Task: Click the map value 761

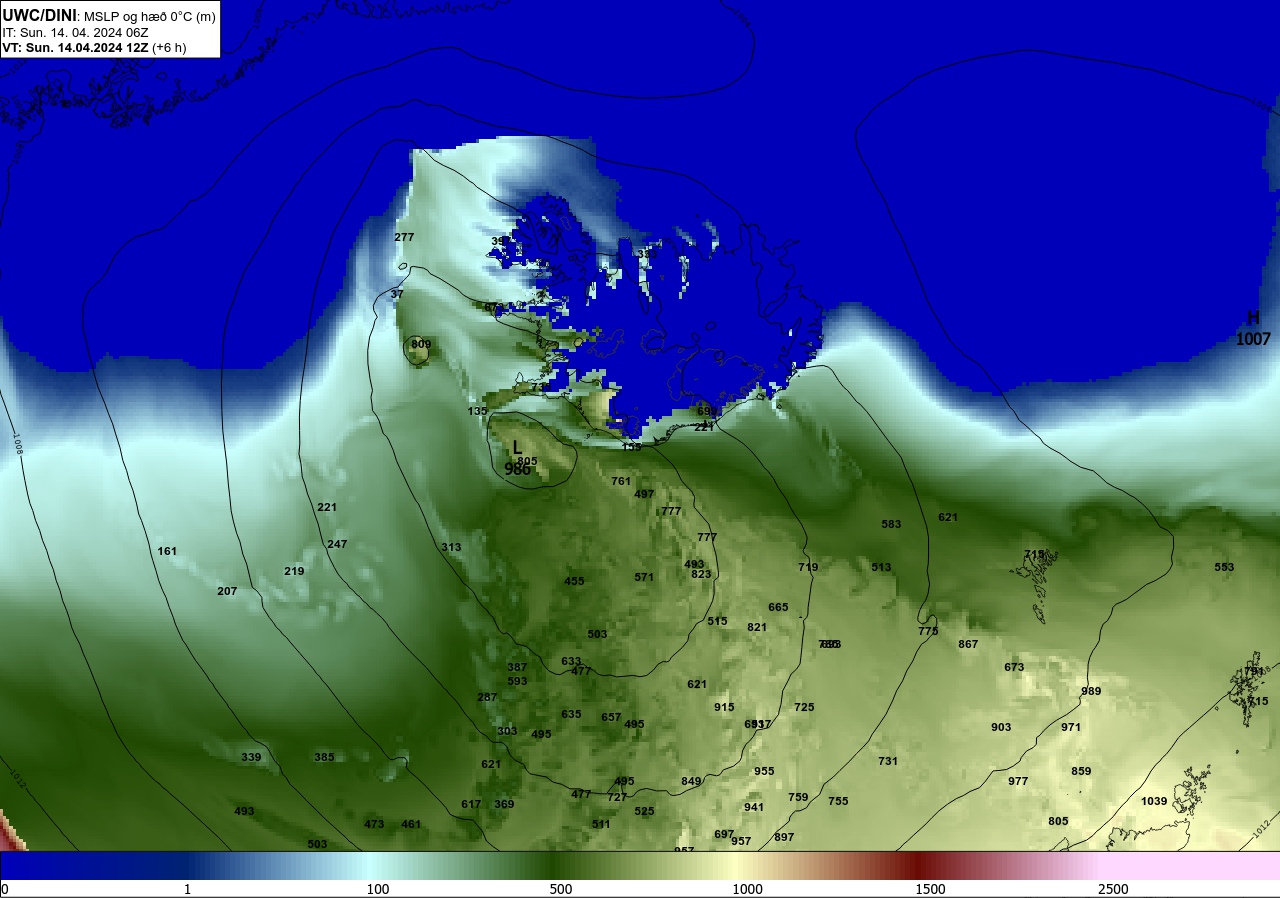Action: (x=621, y=481)
